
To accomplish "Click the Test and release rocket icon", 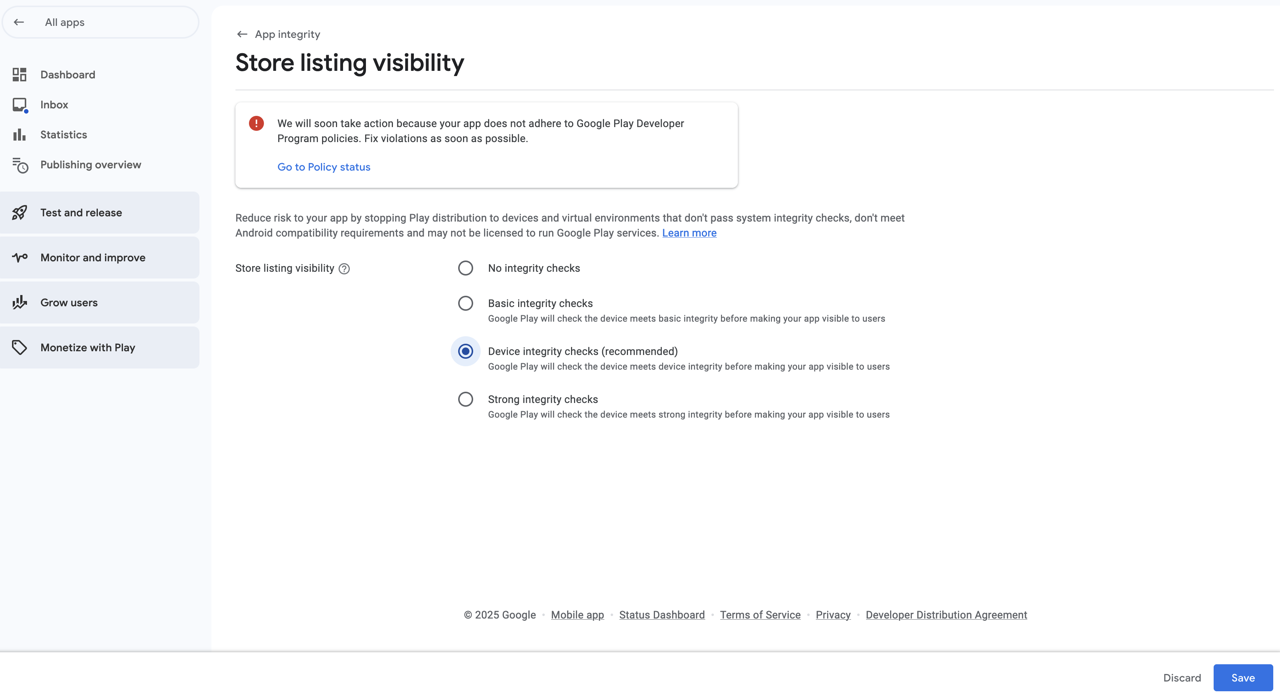I will pos(19,212).
